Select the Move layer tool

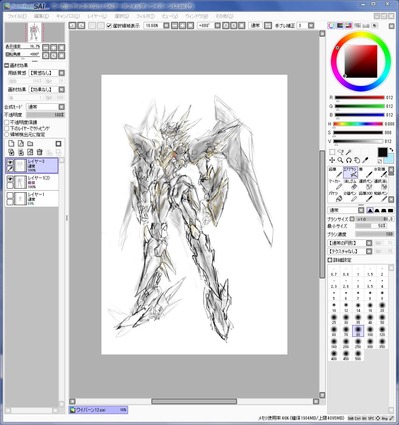pos(332,160)
